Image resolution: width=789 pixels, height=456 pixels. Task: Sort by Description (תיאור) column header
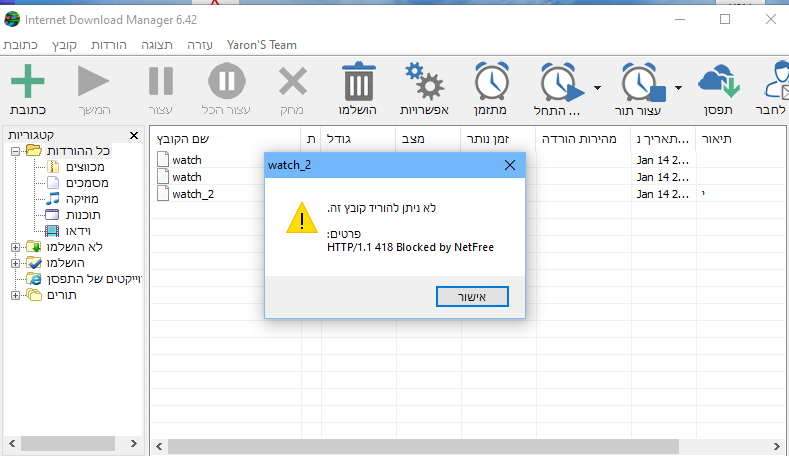[741, 139]
